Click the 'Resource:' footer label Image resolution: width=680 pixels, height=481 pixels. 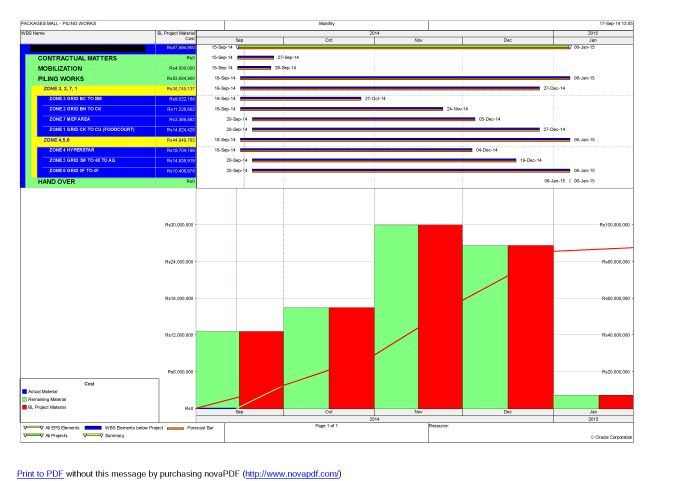[439, 426]
